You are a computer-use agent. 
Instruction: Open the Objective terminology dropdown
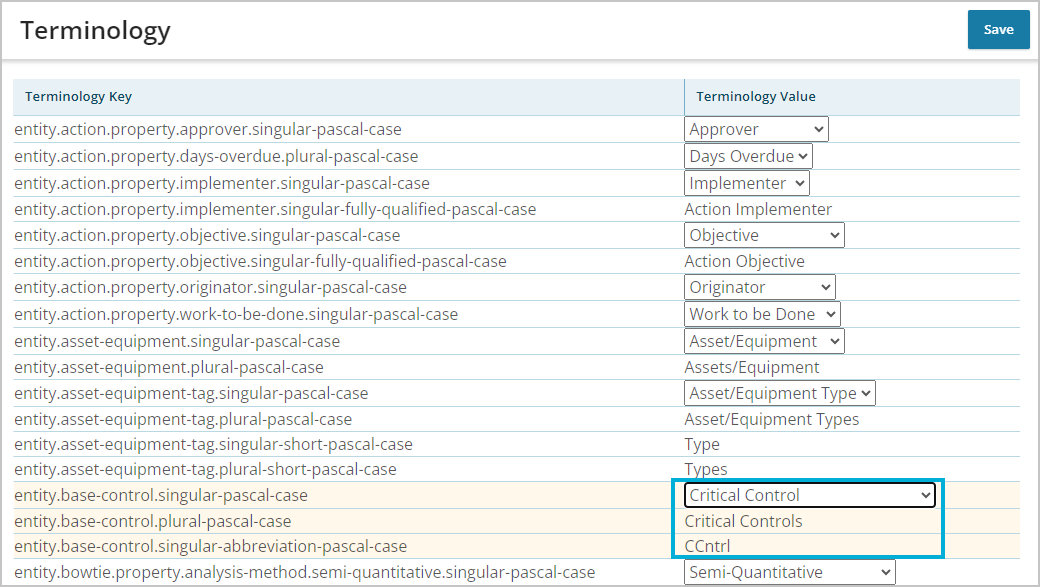764,235
